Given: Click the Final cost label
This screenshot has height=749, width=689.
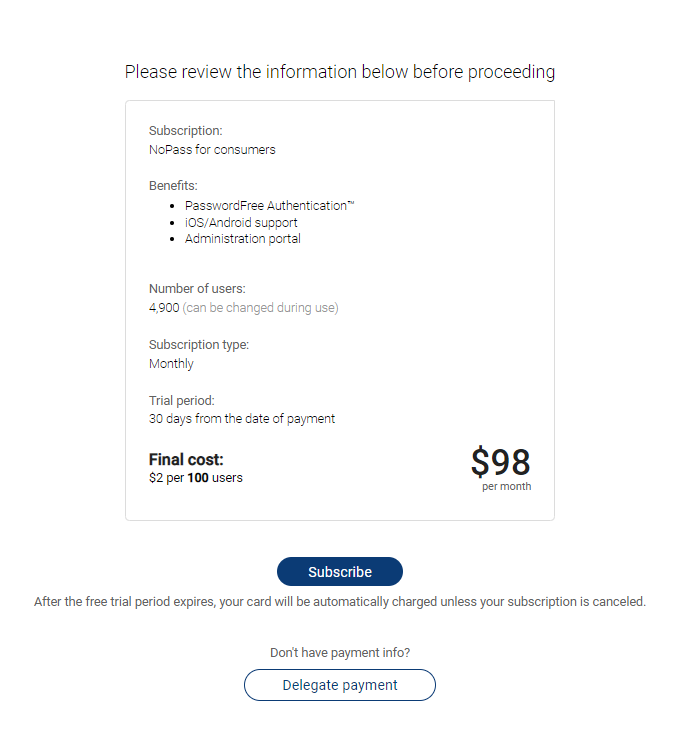Looking at the screenshot, I should pos(186,460).
